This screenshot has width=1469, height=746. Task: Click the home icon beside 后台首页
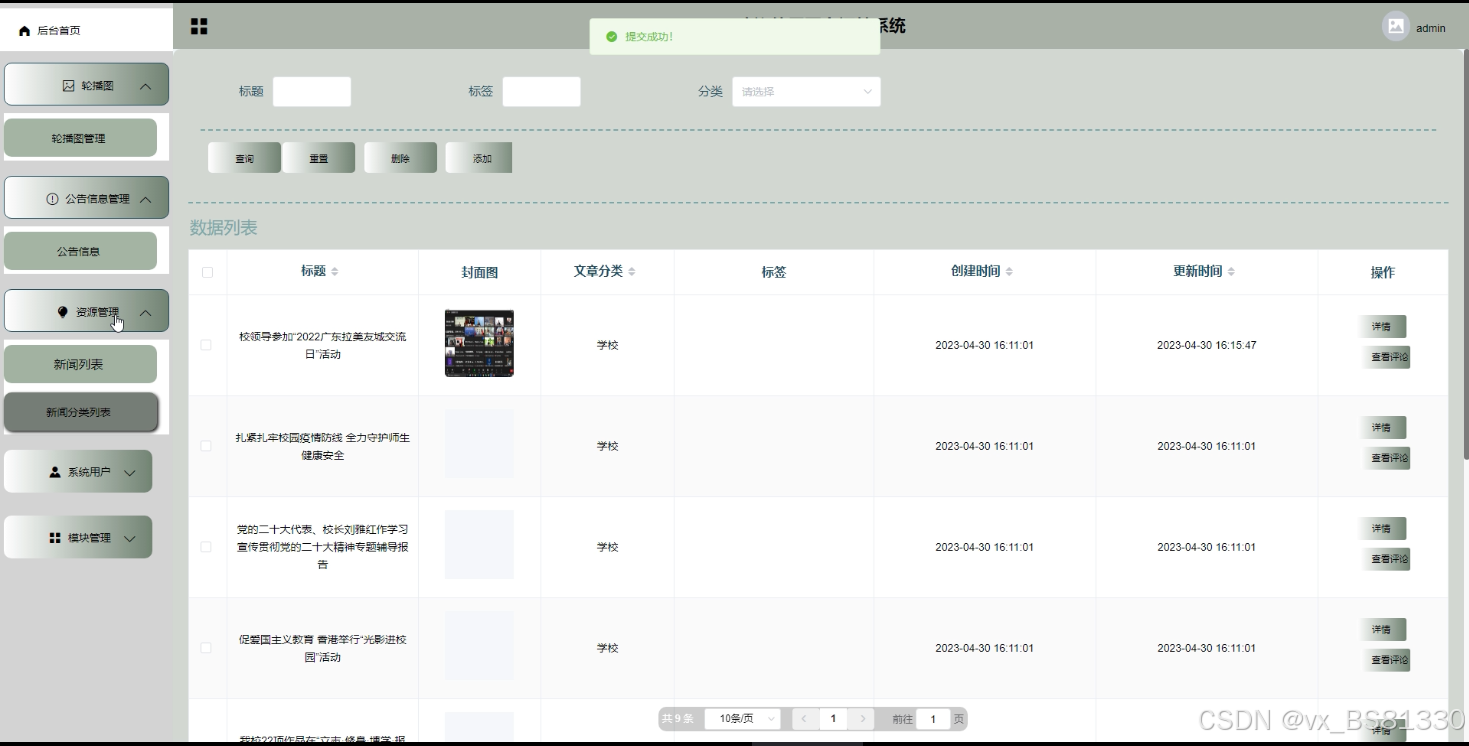point(25,31)
